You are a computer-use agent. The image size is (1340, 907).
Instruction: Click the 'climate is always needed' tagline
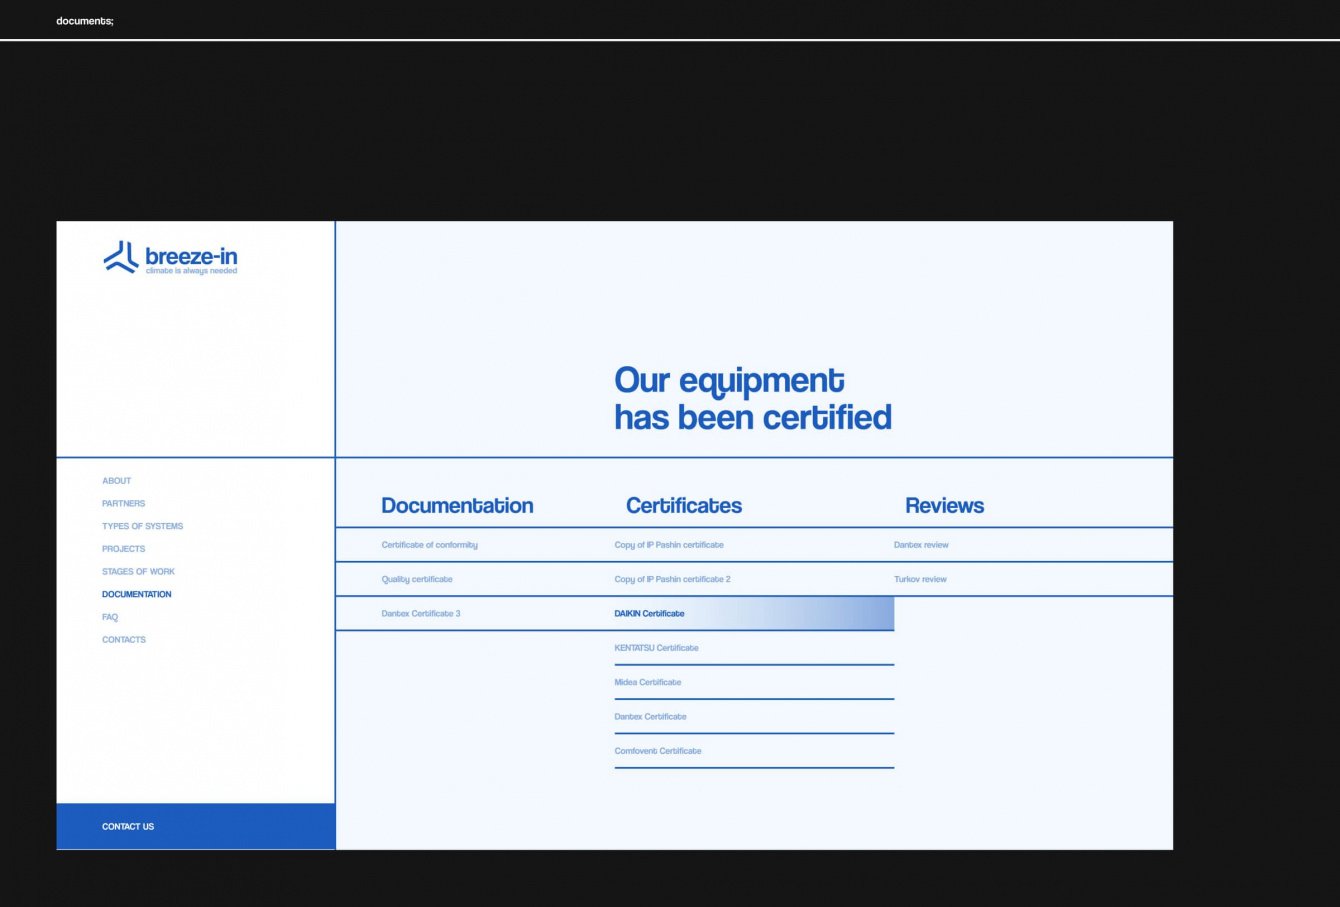pyautogui.click(x=191, y=271)
